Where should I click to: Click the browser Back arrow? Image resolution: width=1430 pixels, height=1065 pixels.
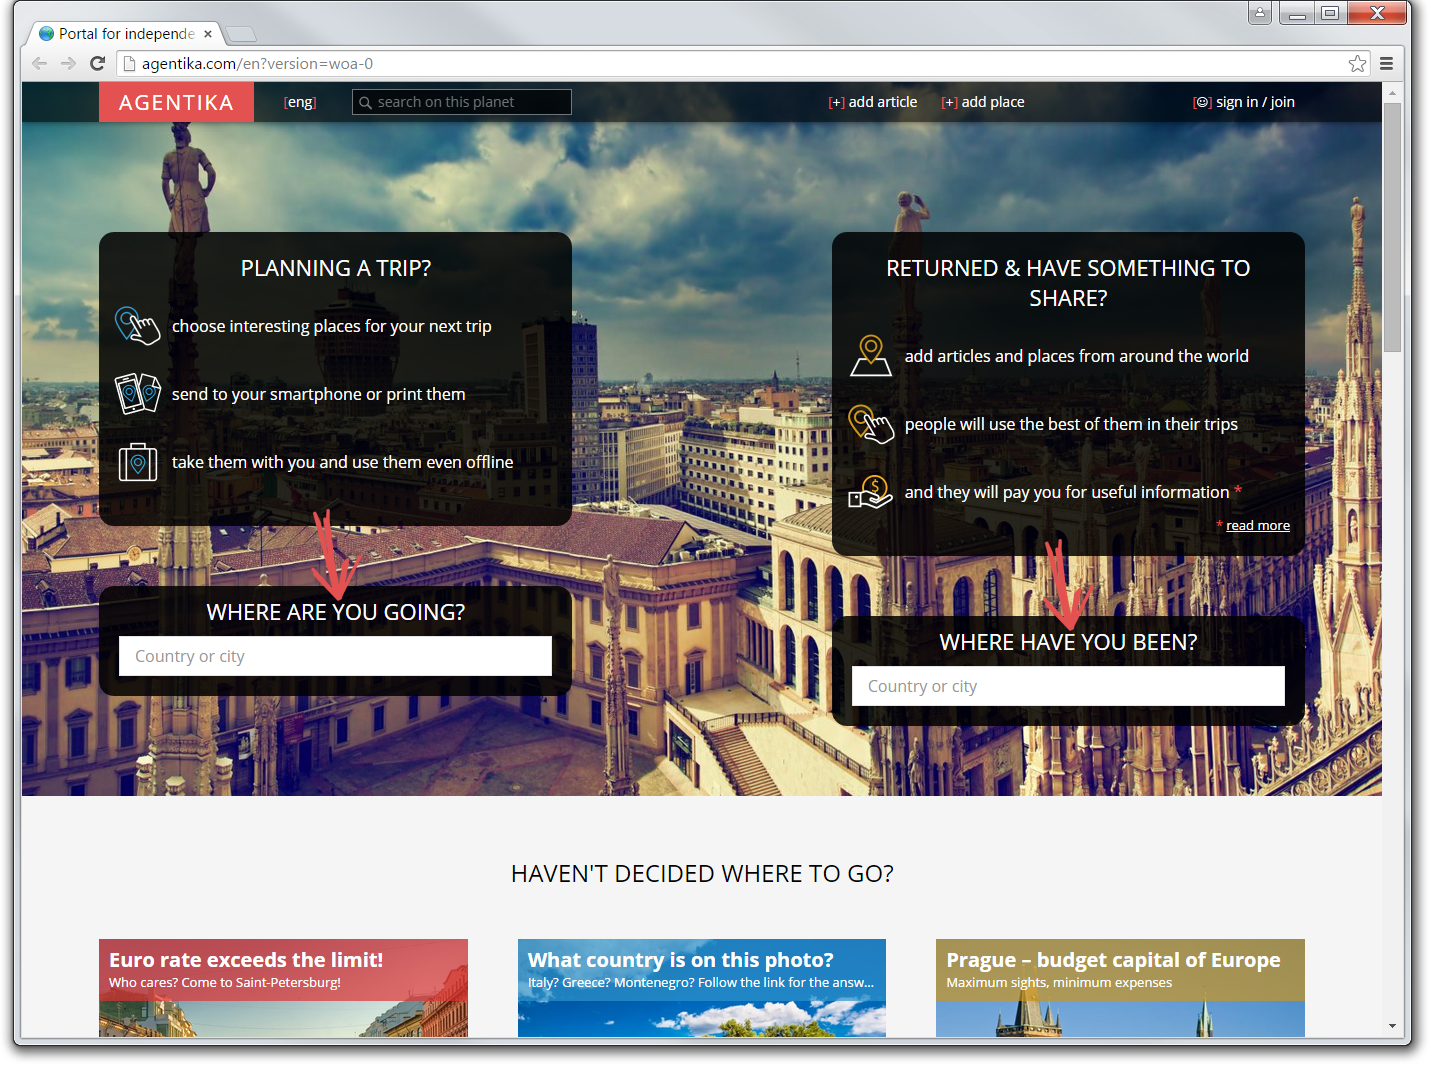(x=40, y=63)
